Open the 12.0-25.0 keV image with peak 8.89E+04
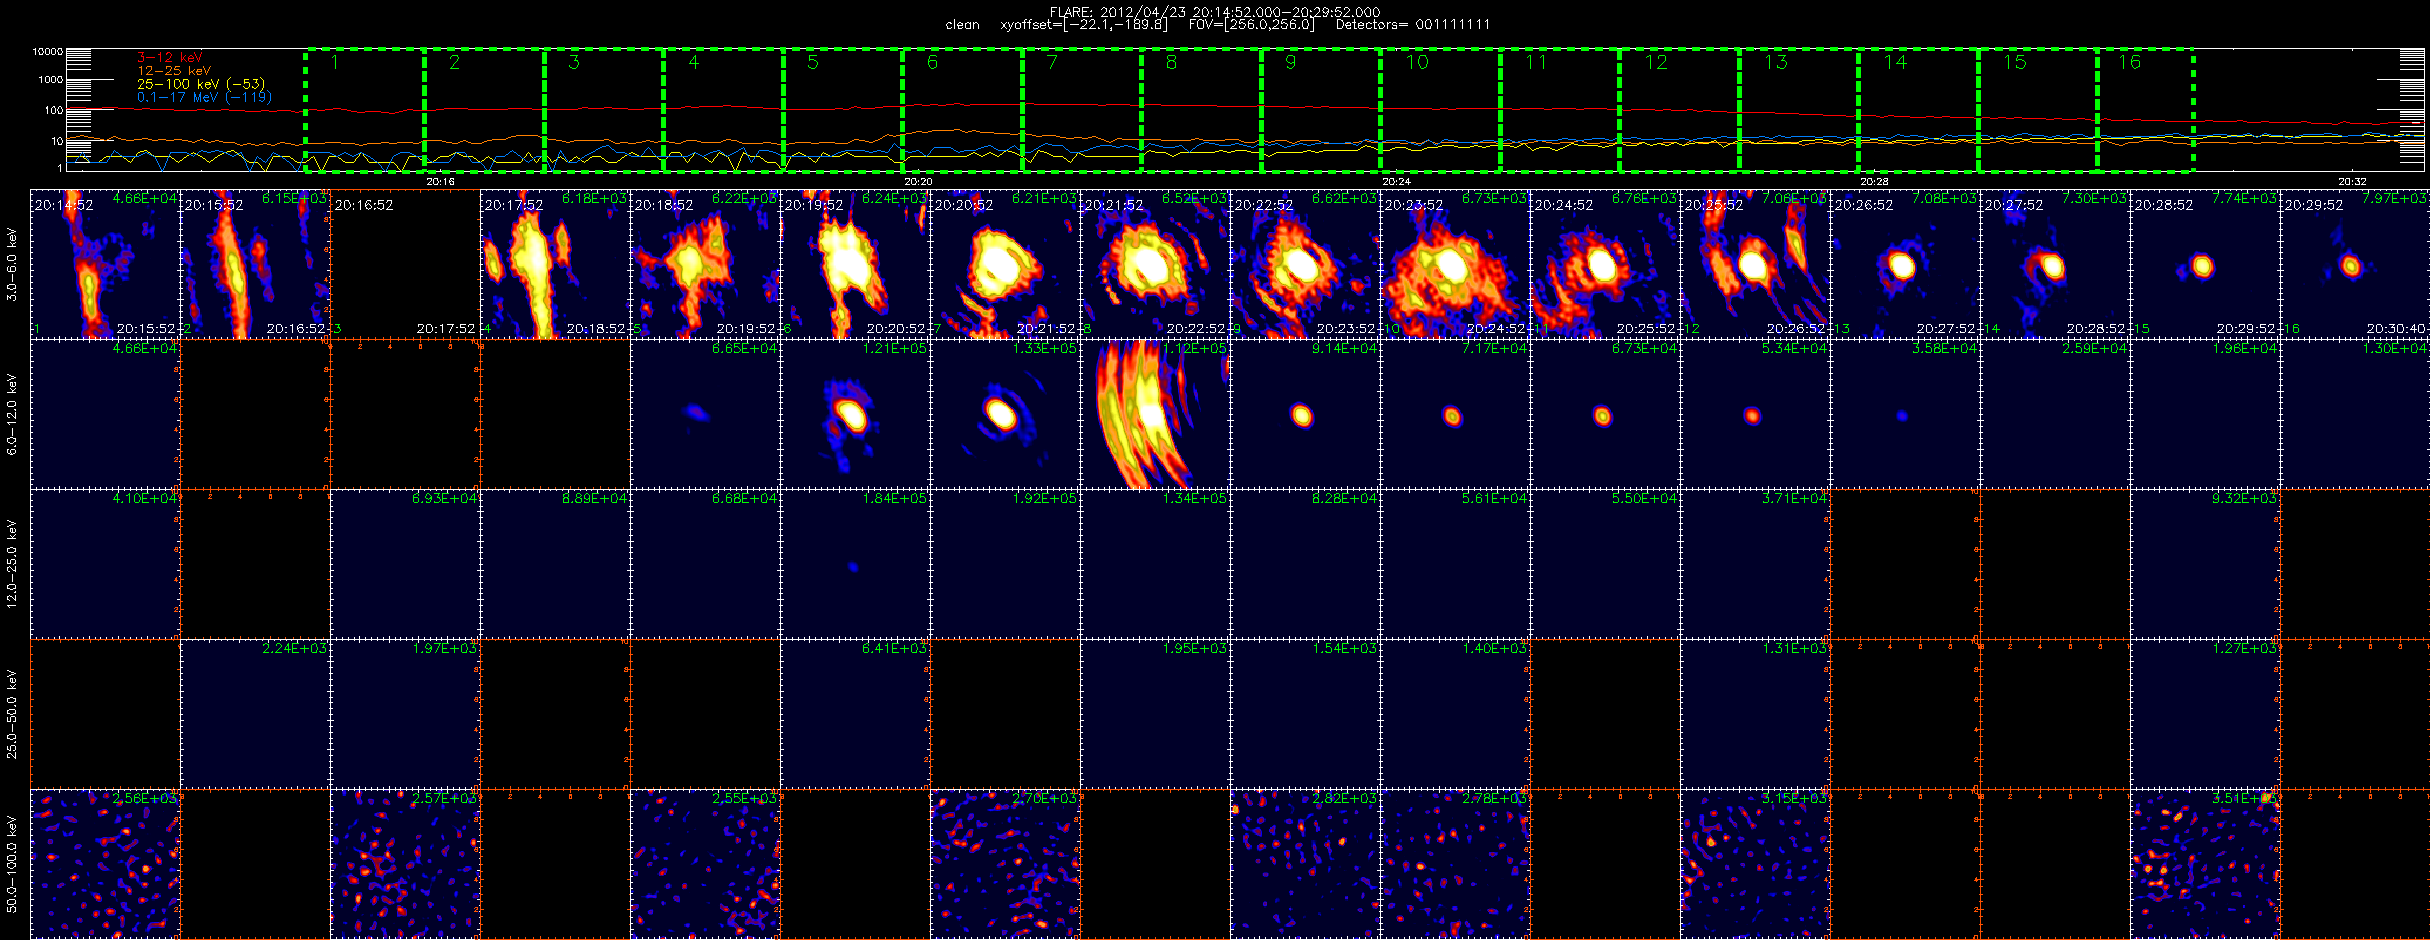 coord(555,564)
